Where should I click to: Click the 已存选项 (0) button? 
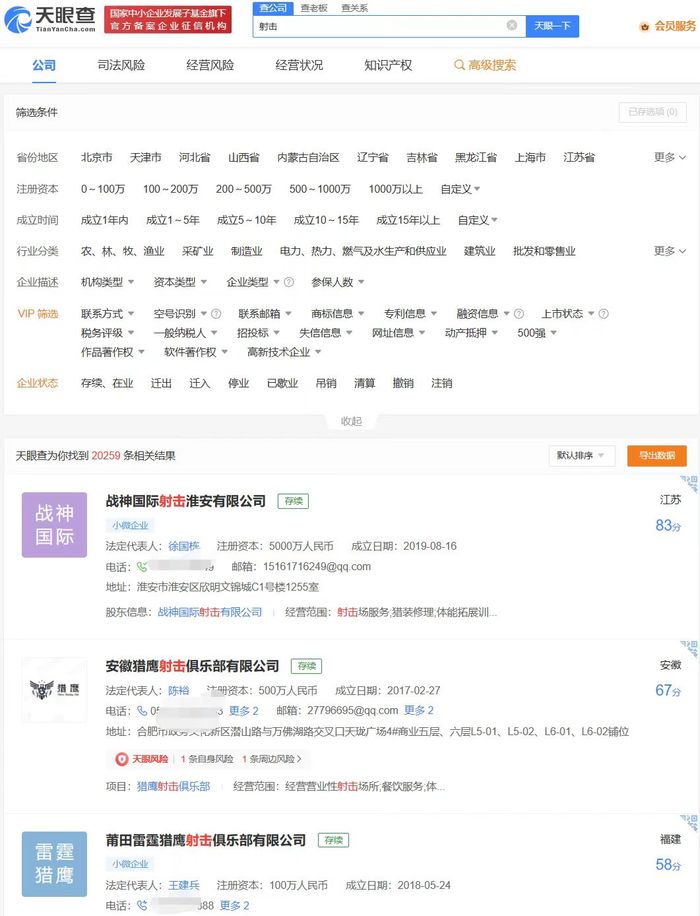(653, 112)
